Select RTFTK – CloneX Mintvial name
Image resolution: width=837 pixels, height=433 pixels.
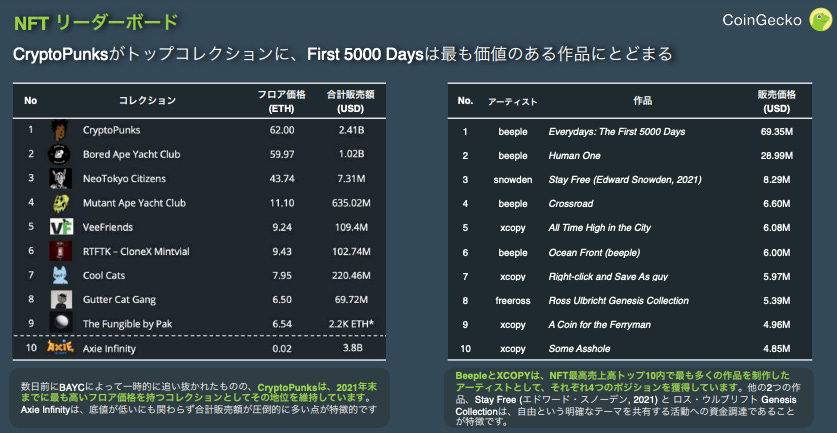136,251
